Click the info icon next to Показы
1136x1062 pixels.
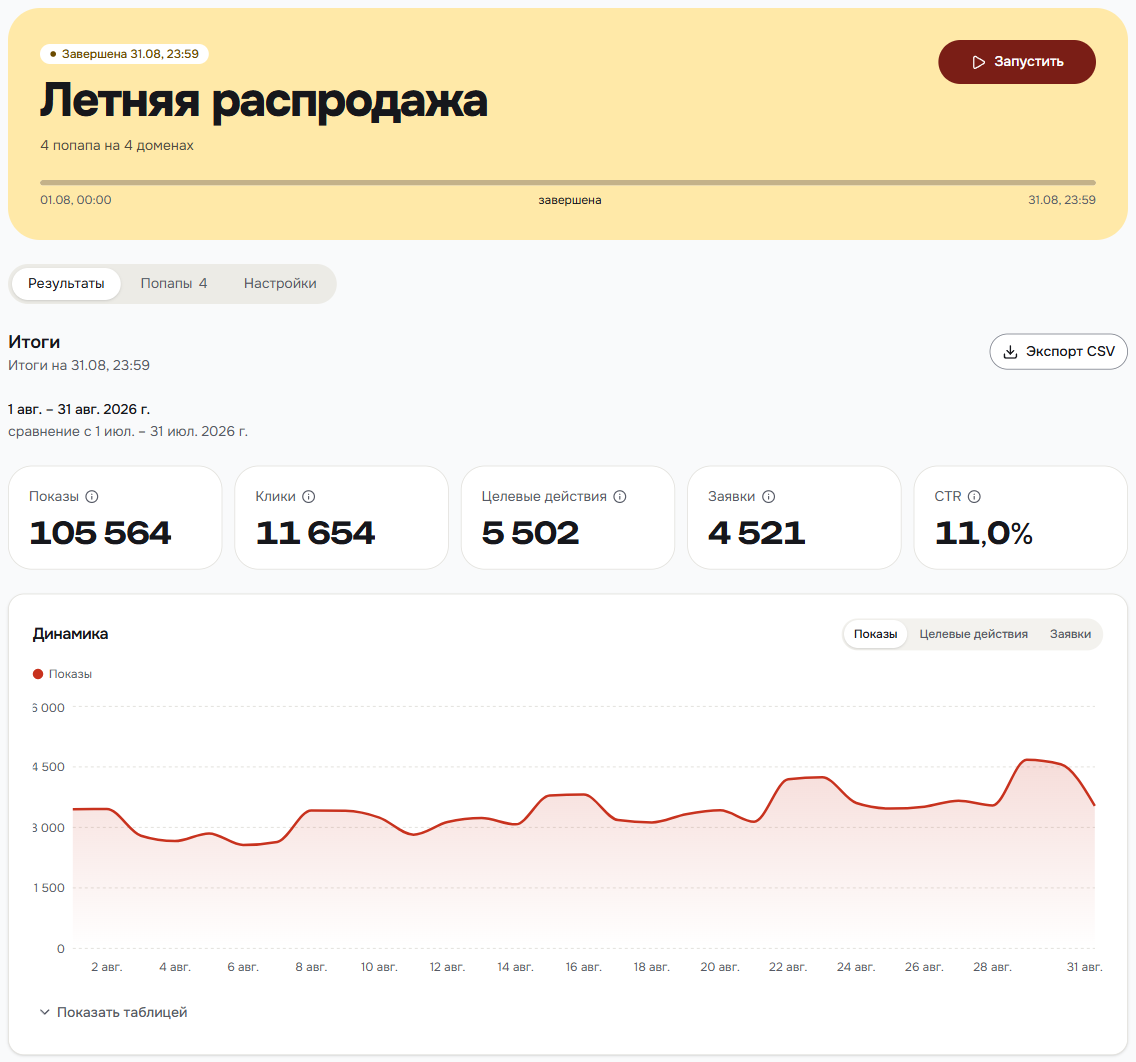click(x=92, y=497)
